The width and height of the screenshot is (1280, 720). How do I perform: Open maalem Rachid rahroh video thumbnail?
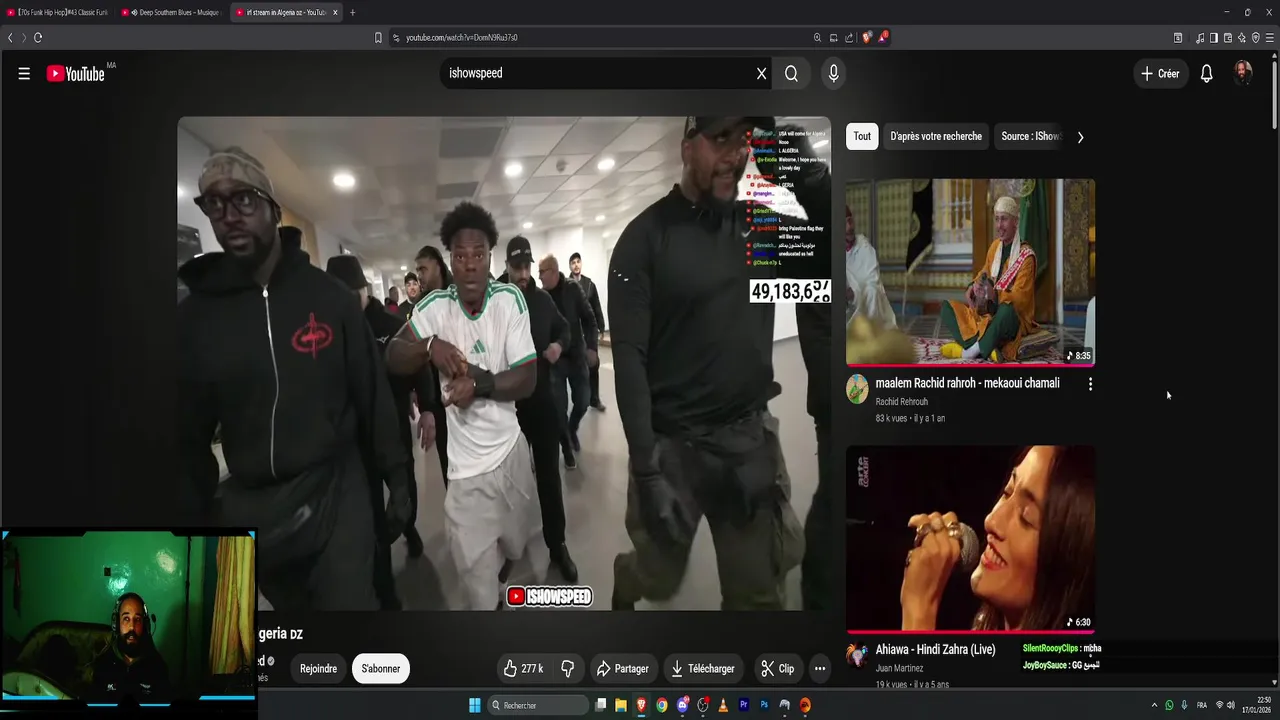pos(970,272)
